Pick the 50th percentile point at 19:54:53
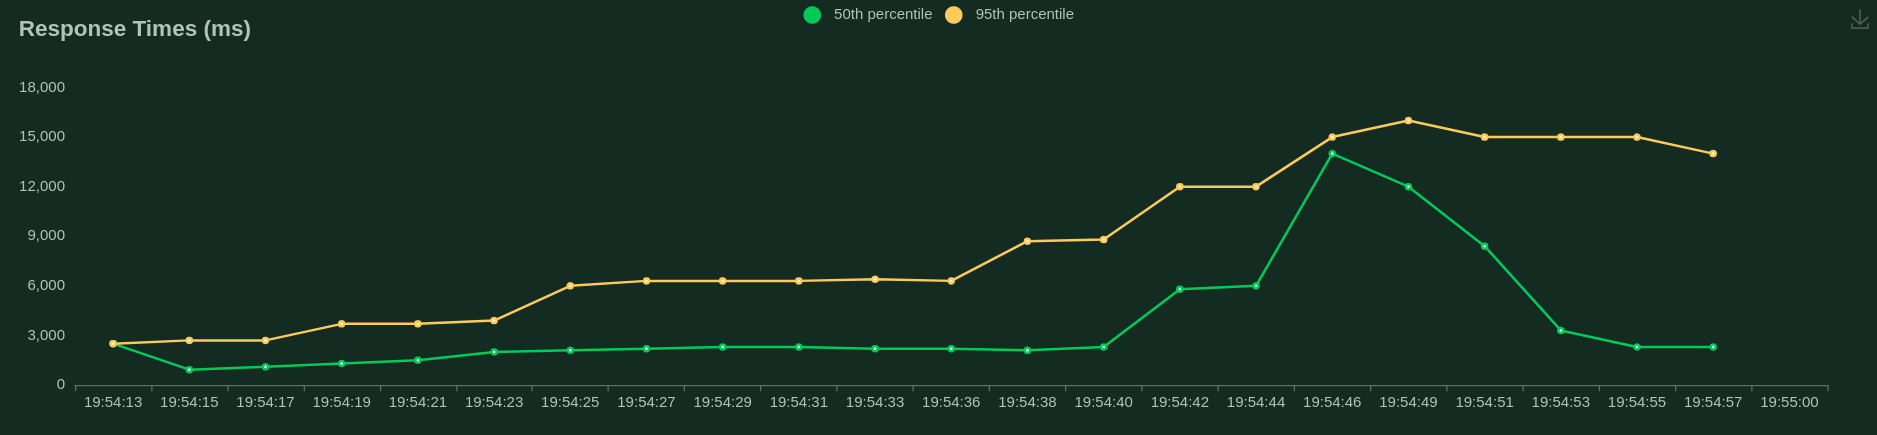 [x=1560, y=330]
